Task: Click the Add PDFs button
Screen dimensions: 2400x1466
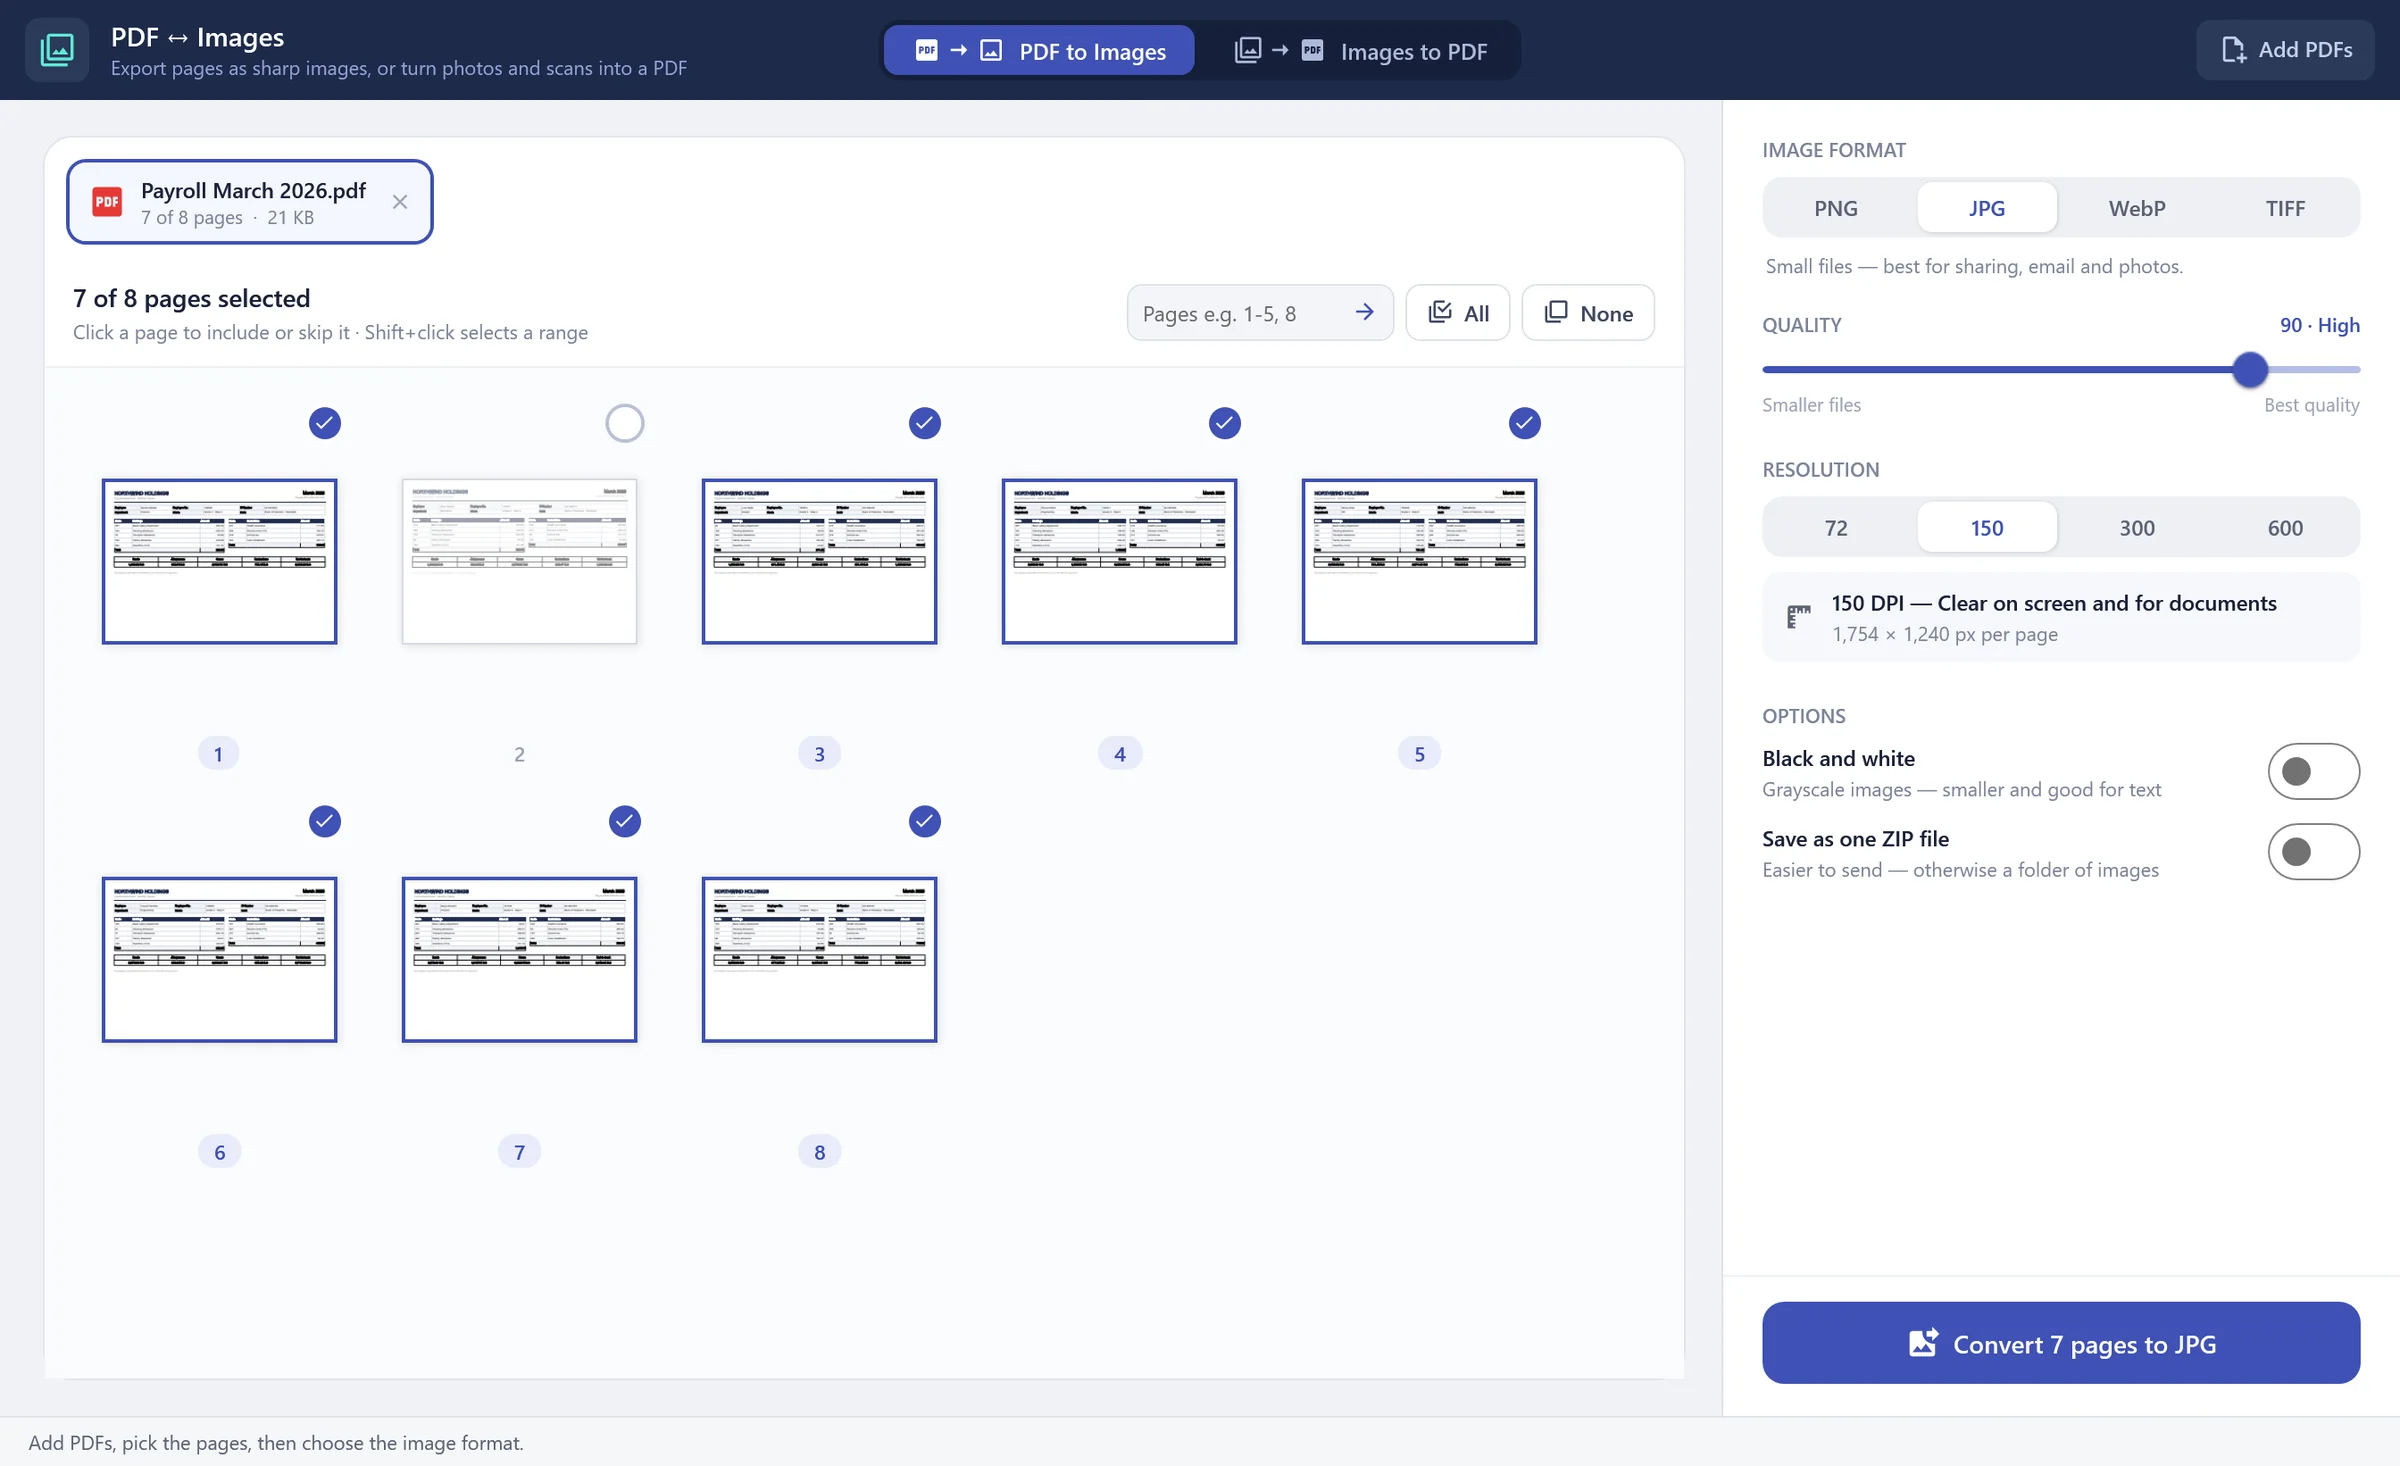Action: [2285, 50]
